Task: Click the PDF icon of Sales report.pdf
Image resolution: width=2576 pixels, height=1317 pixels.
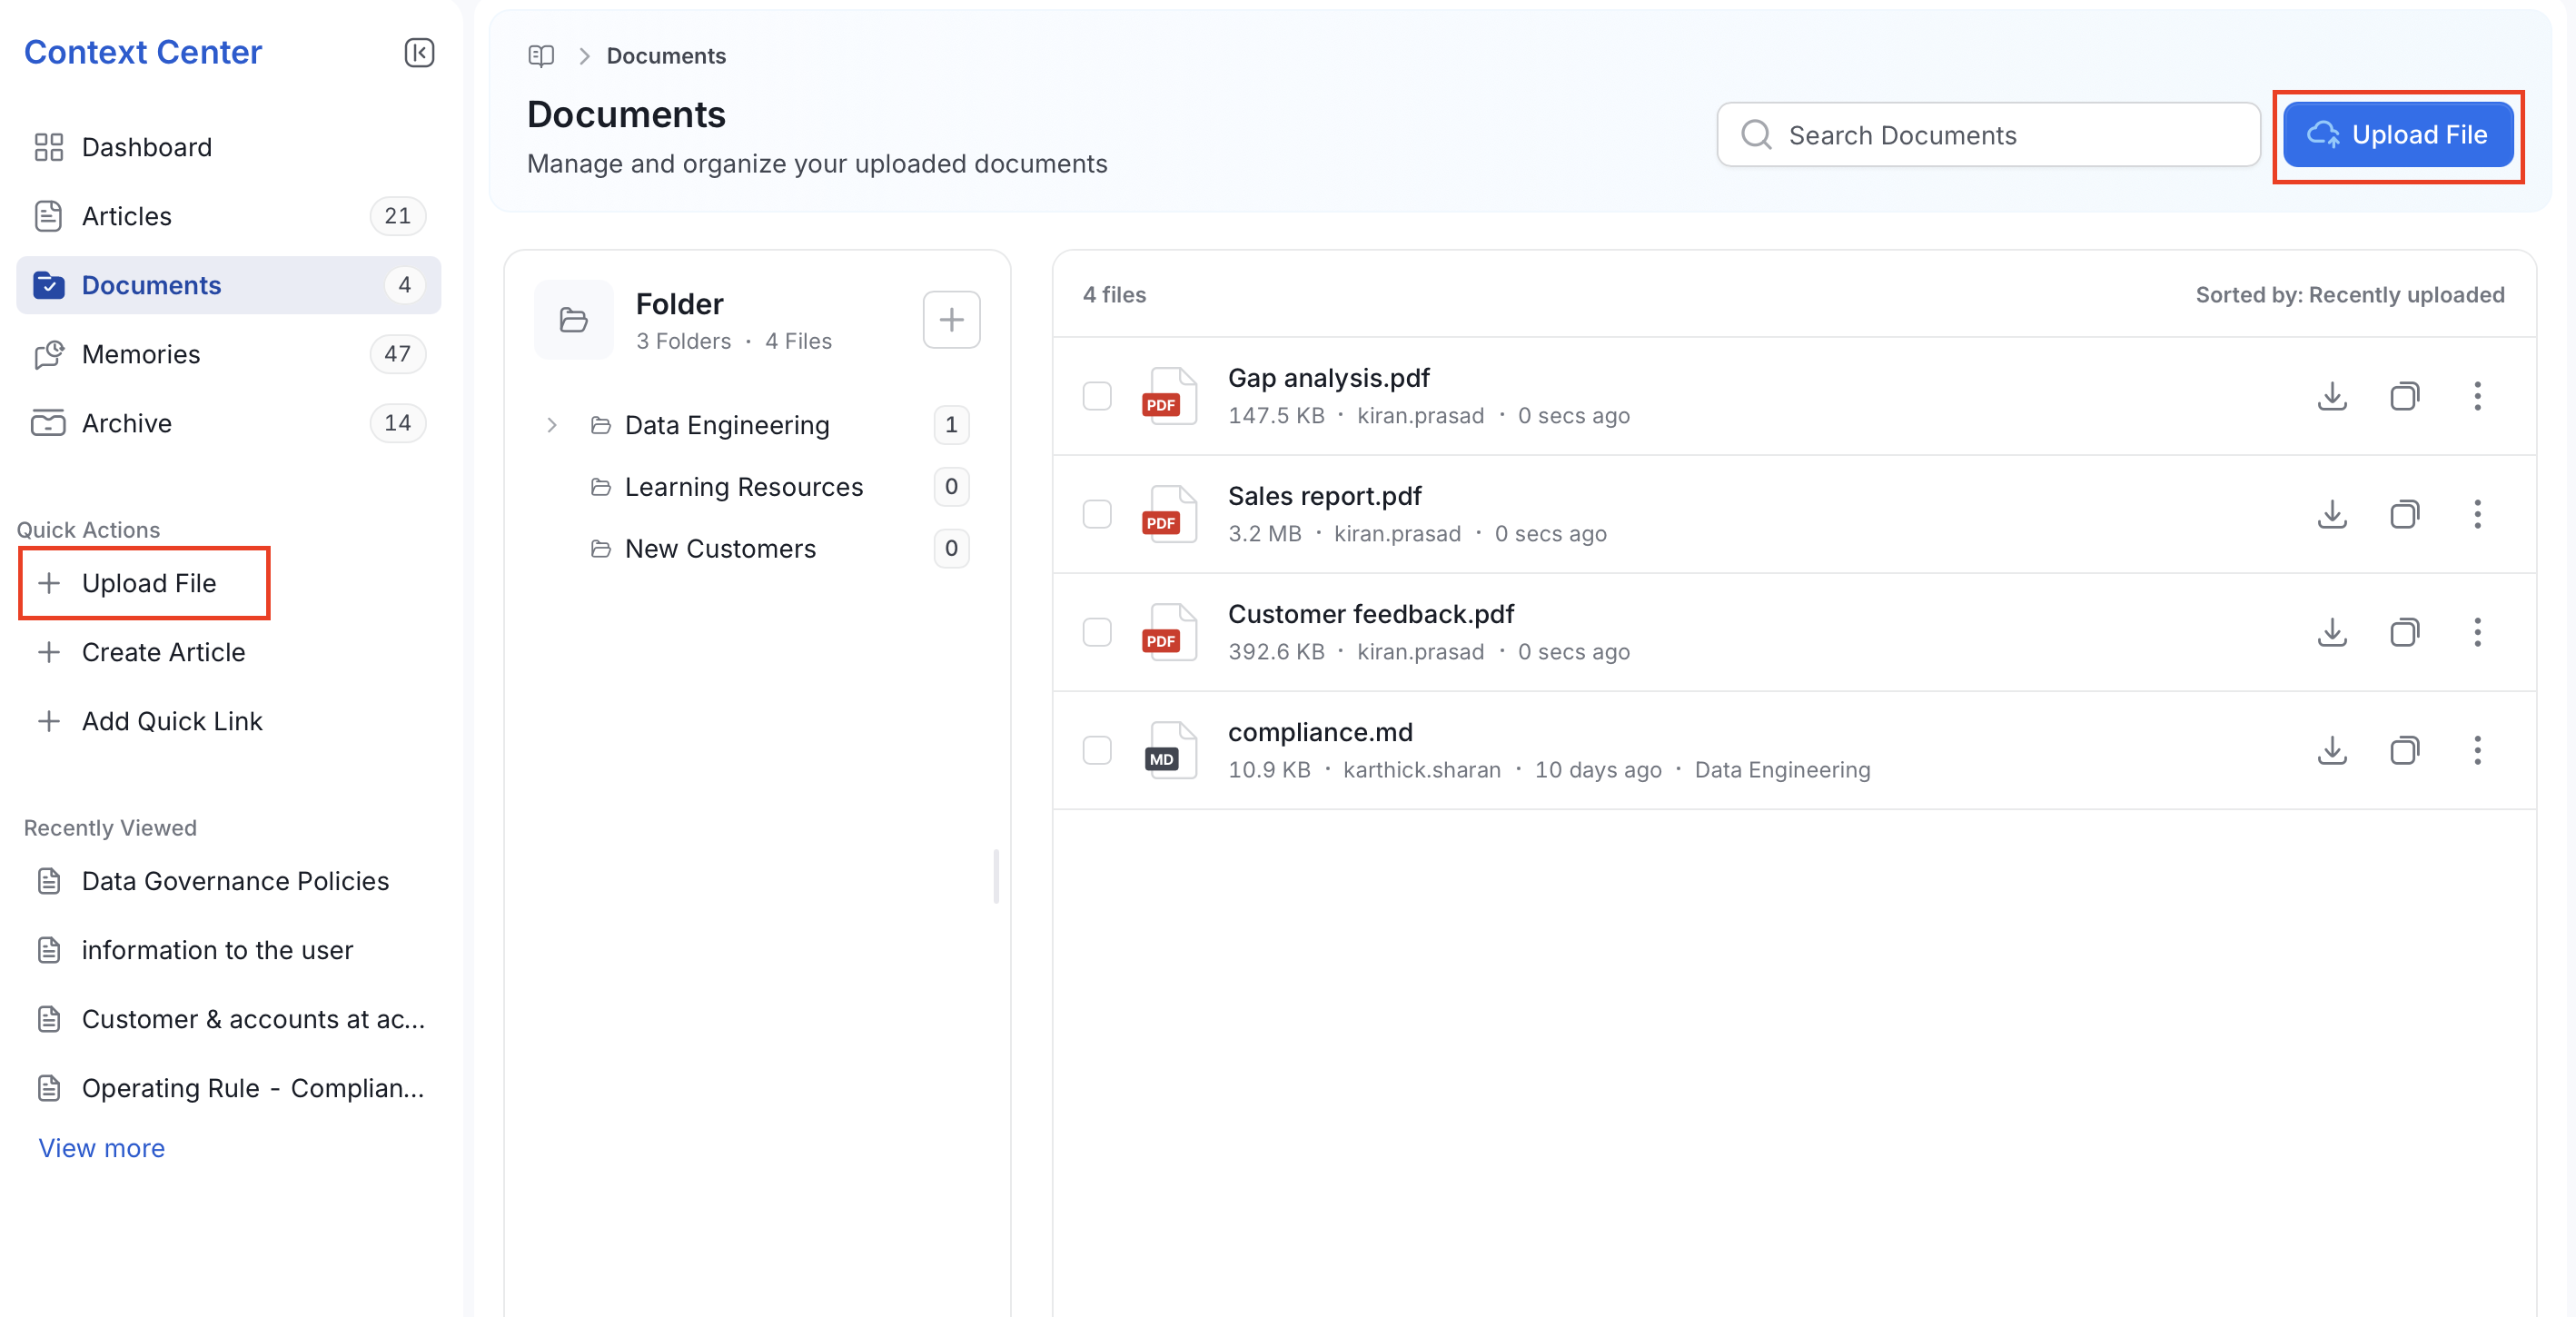Action: (1169, 514)
